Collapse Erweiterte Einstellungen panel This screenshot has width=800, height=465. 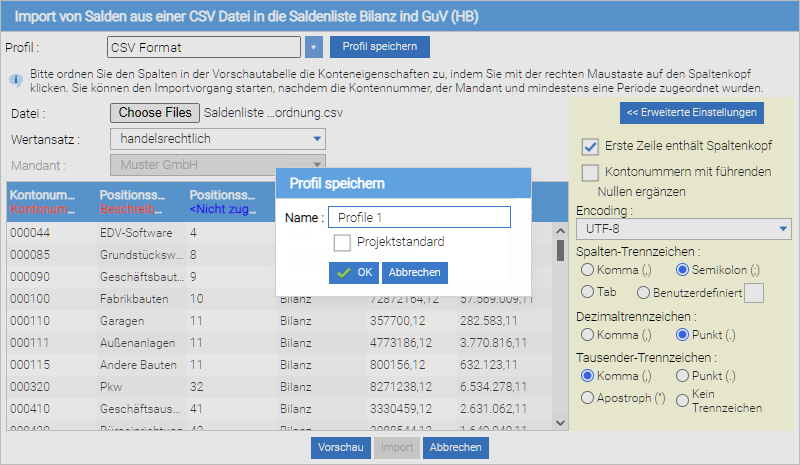point(691,112)
